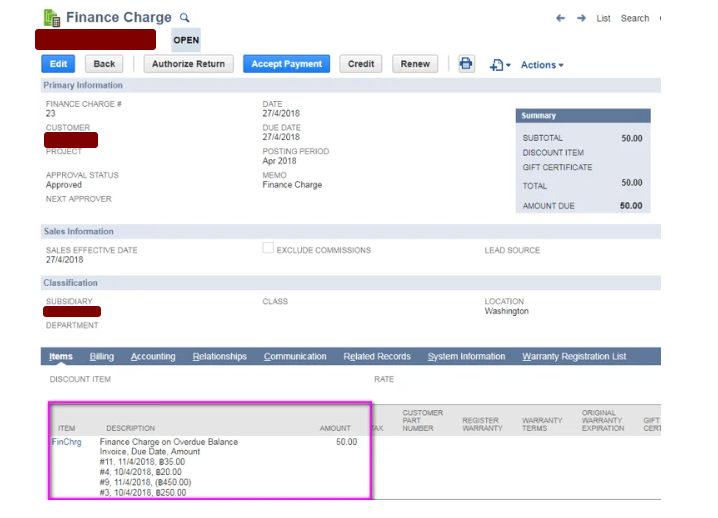718x518 pixels.
Task: Open the Related Records tab
Action: tap(377, 356)
